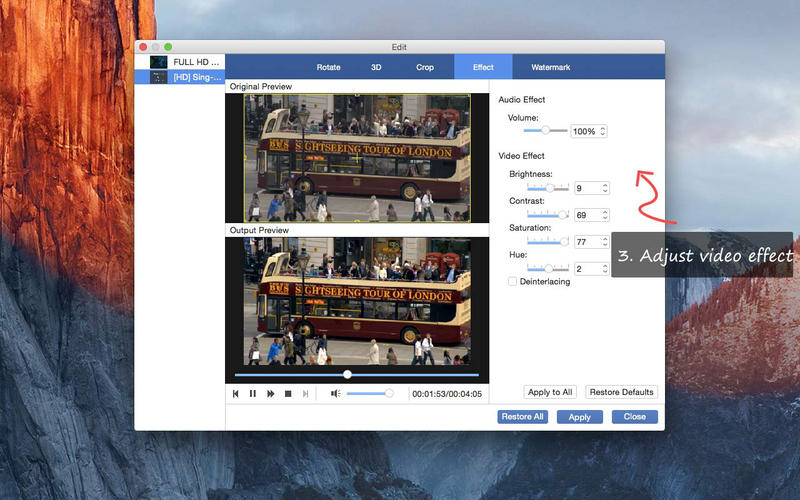800x500 pixels.
Task: Pause the video playback
Action: (253, 393)
